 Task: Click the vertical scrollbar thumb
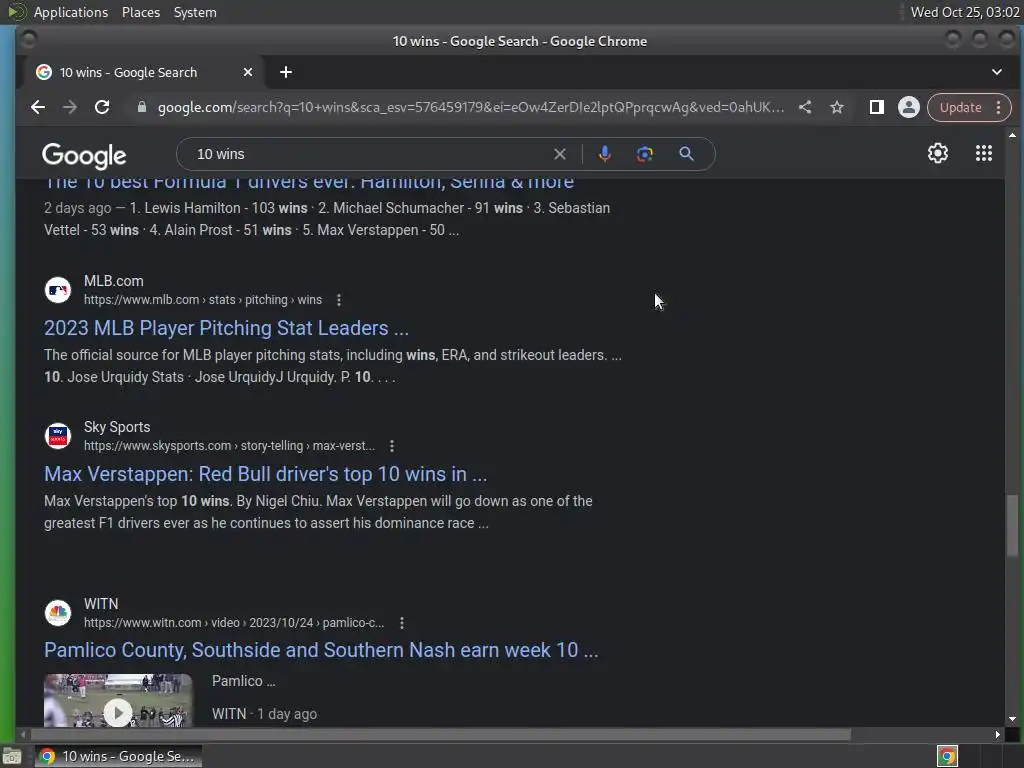point(1012,526)
